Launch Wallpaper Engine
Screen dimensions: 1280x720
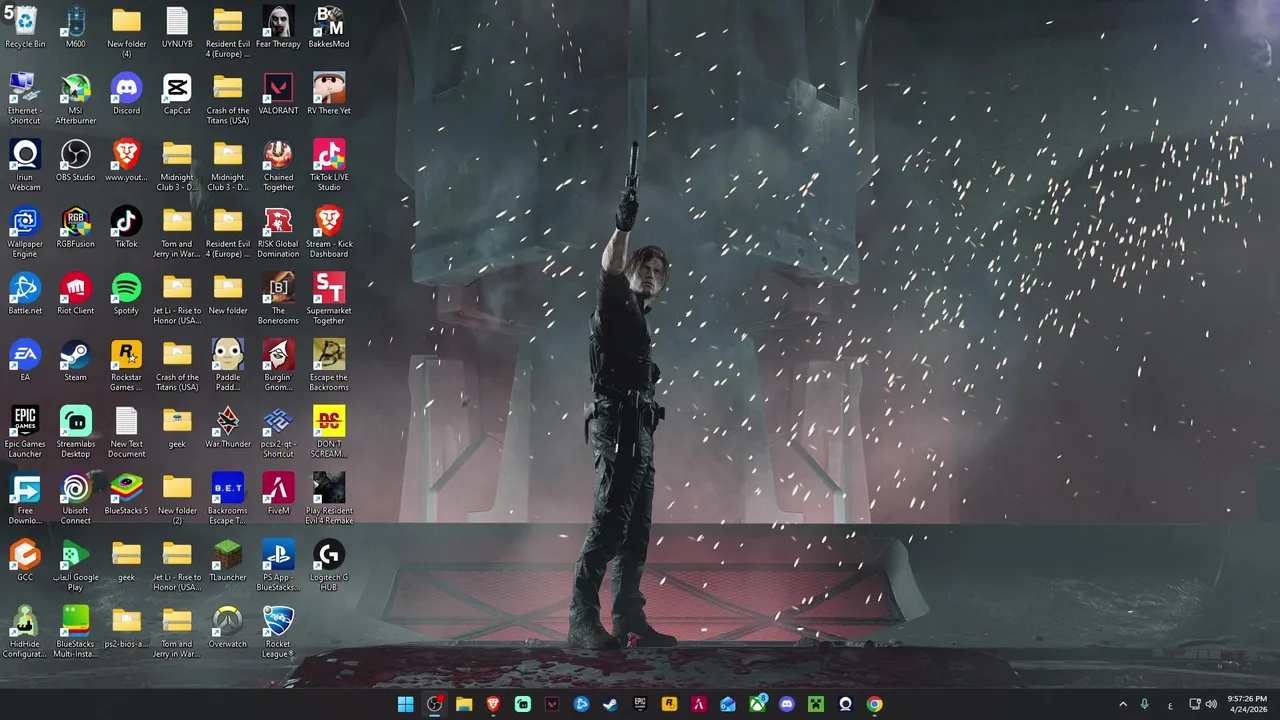click(x=25, y=232)
